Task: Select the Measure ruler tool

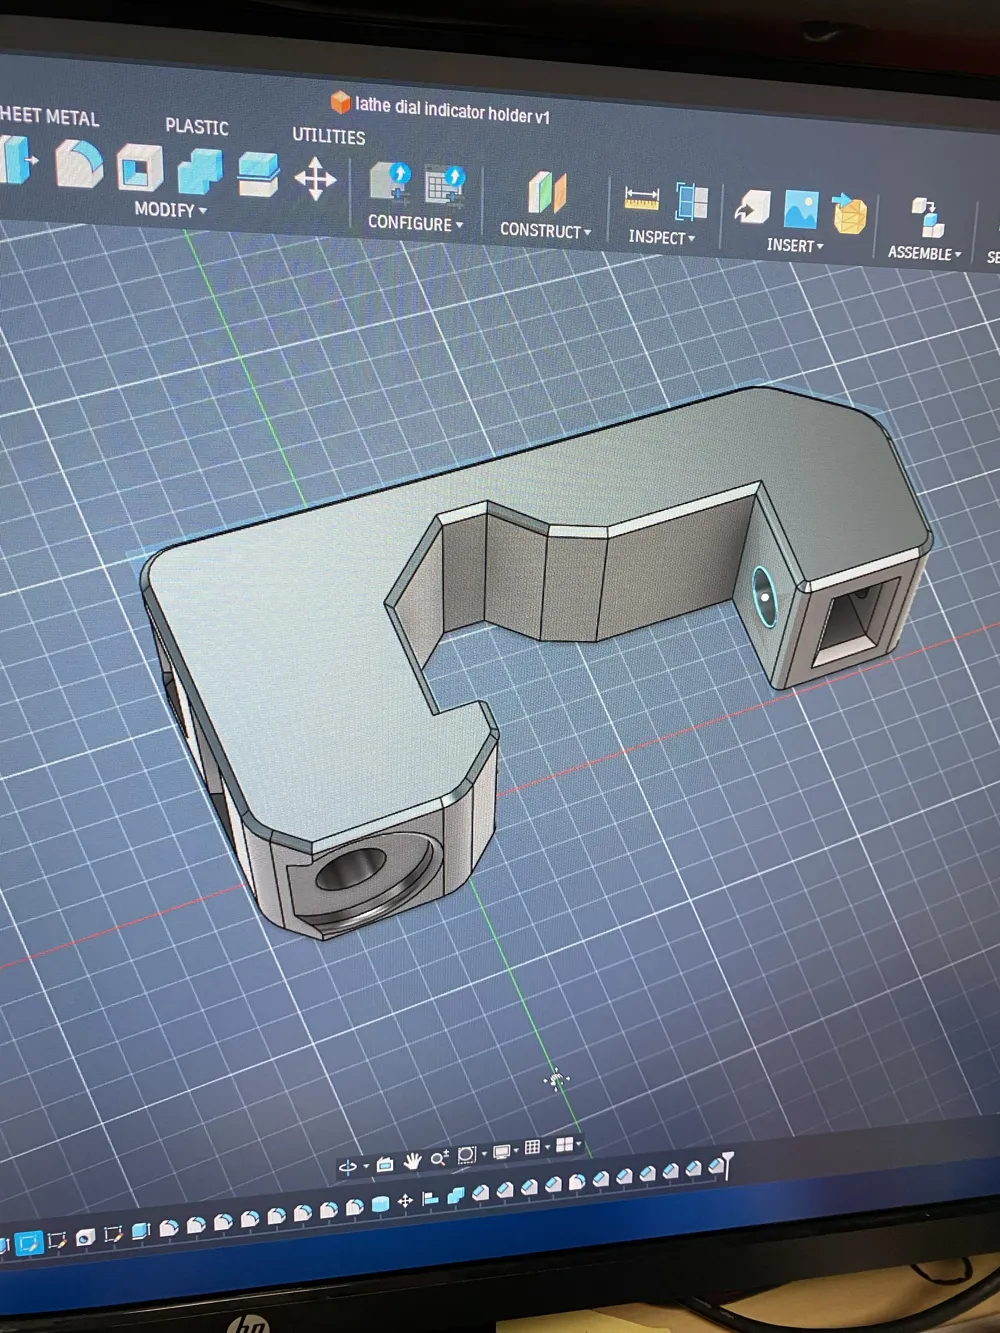Action: (641, 199)
